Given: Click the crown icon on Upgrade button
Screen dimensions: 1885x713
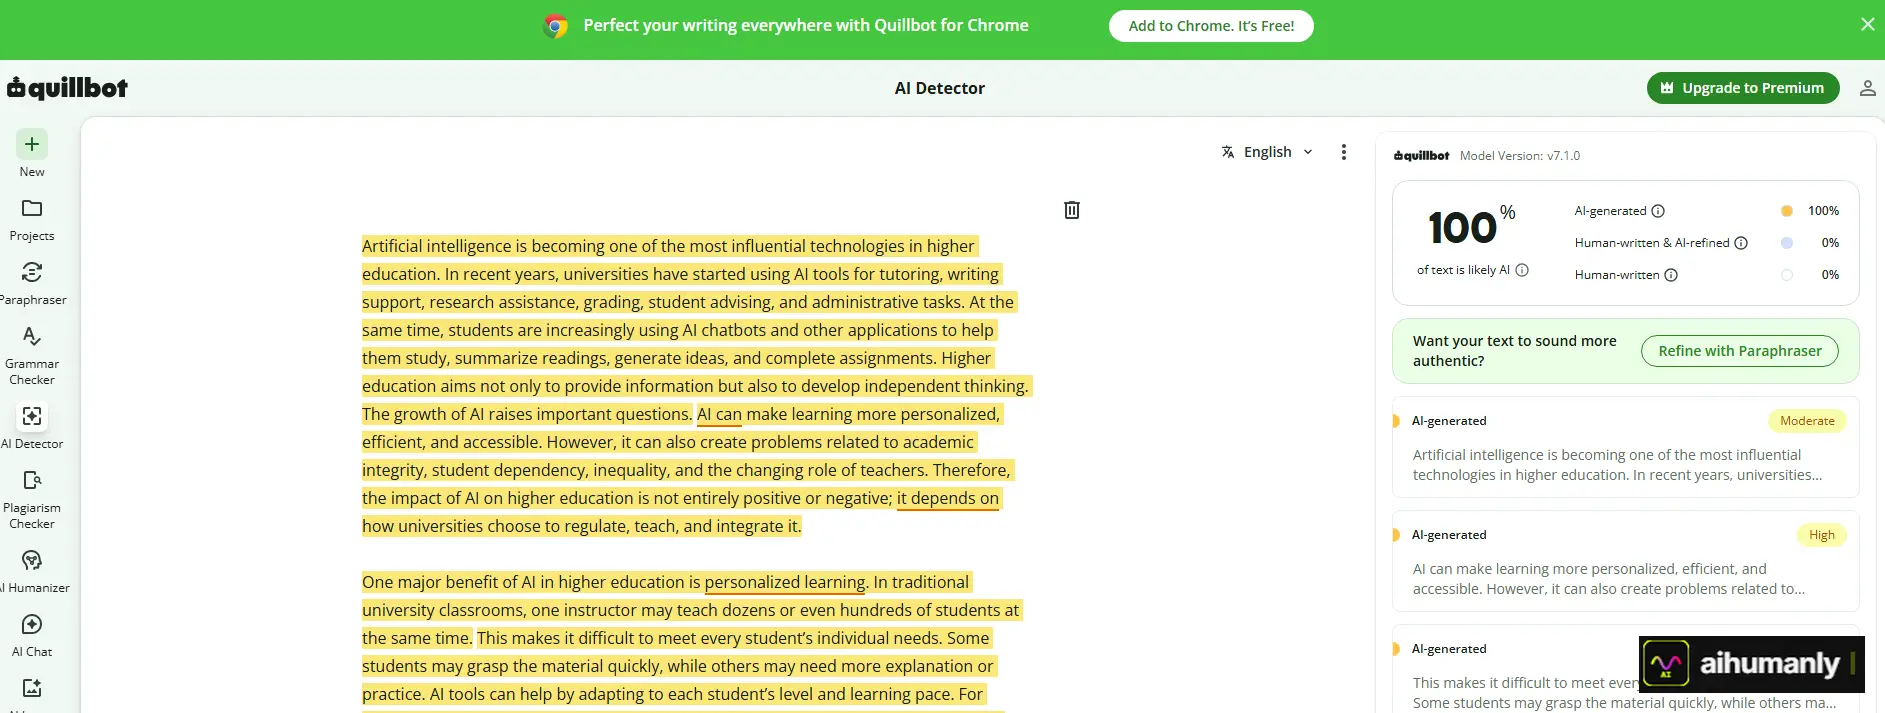Looking at the screenshot, I should [x=1667, y=88].
